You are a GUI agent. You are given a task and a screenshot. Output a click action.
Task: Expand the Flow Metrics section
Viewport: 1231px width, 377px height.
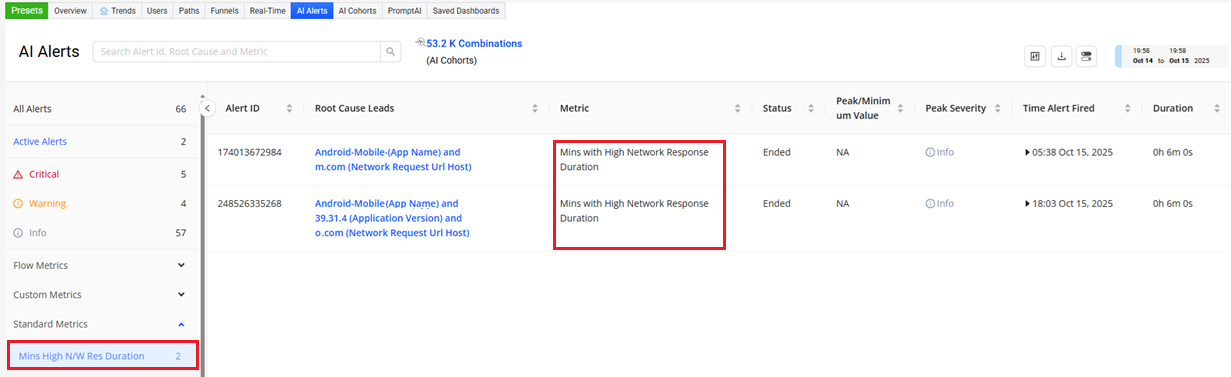pyautogui.click(x=181, y=265)
